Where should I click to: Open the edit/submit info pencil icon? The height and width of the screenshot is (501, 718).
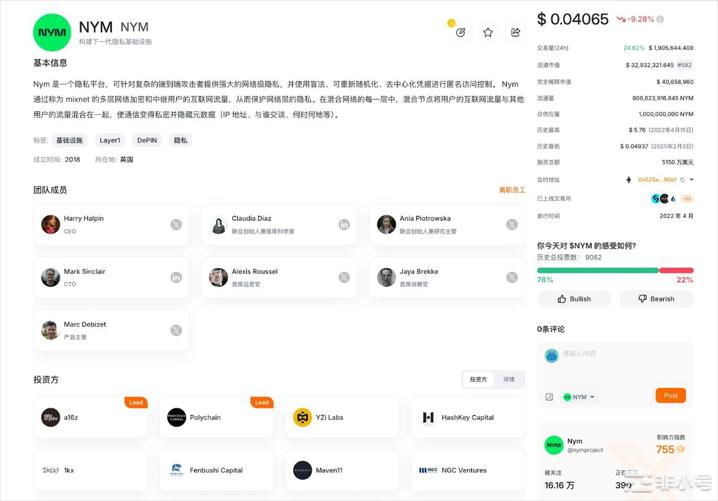pyautogui.click(x=461, y=33)
